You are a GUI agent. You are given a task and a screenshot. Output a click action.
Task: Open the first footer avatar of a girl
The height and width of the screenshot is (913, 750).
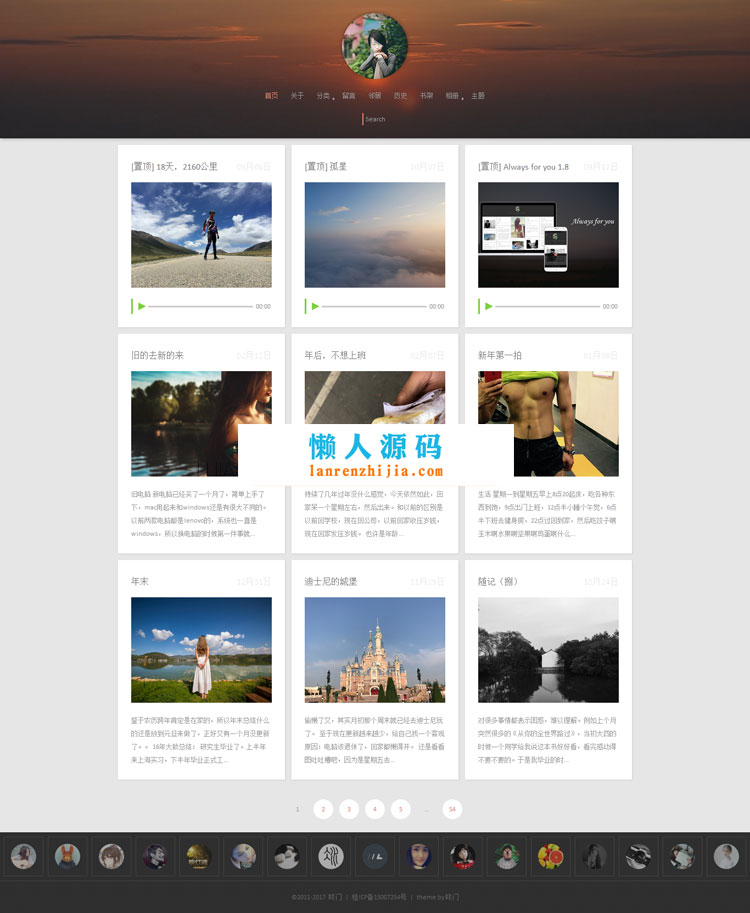[x=23, y=857]
